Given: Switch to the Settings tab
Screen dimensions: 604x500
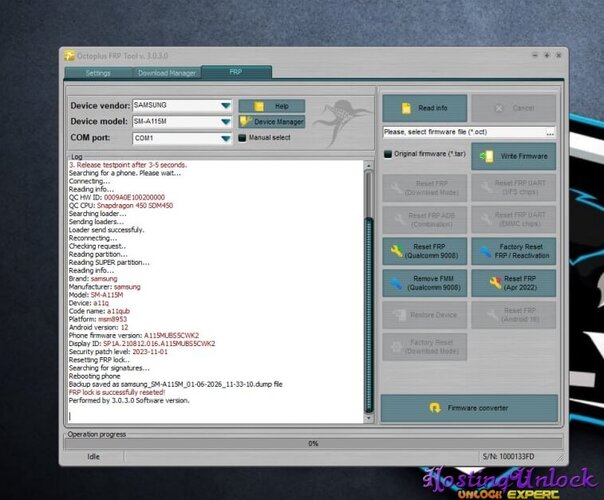Looking at the screenshot, I should click(x=98, y=73).
